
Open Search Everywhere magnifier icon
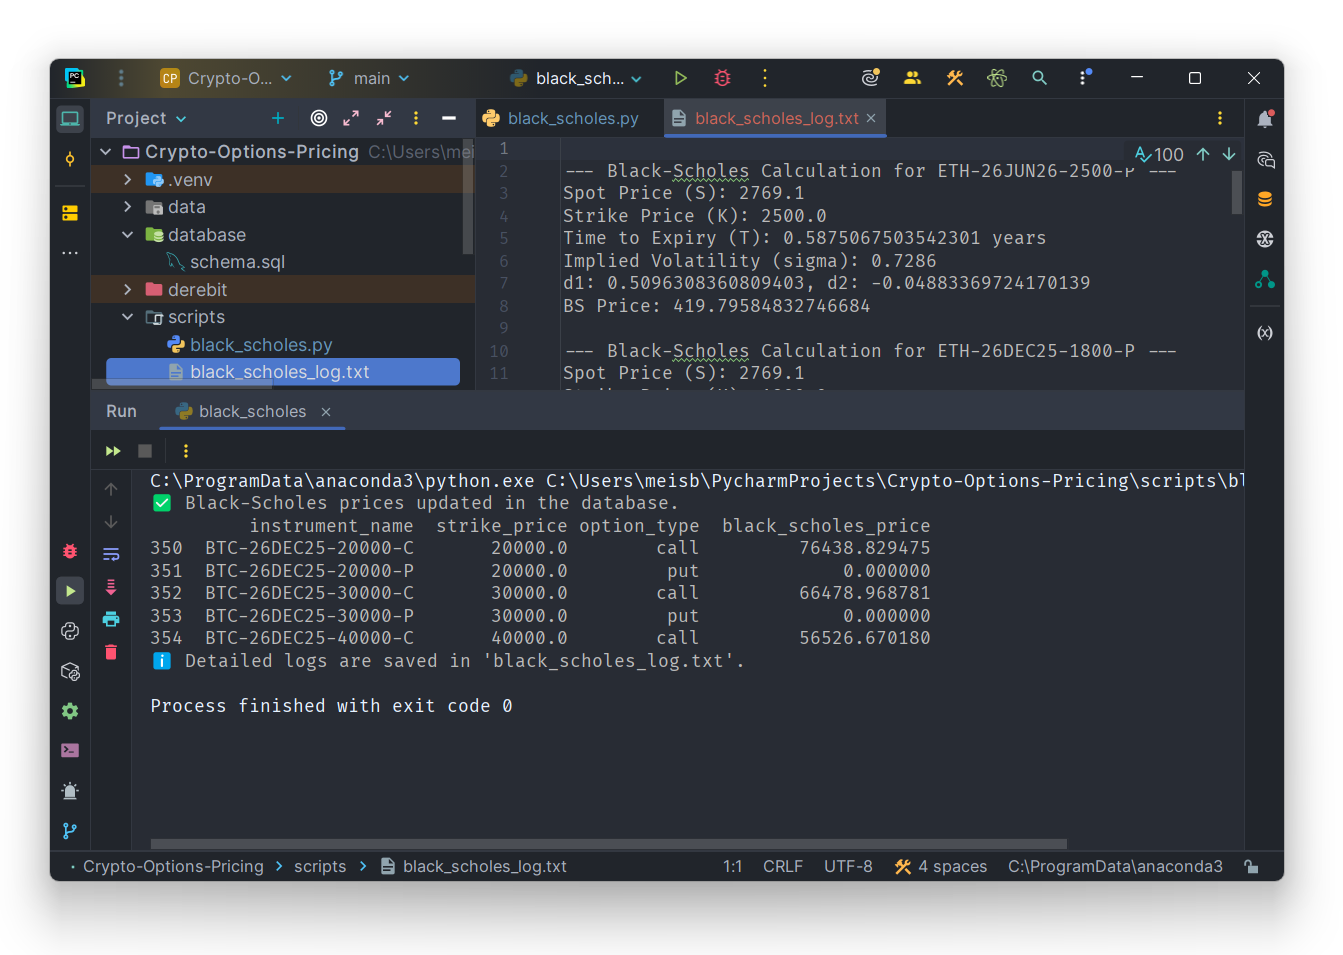click(x=1039, y=78)
